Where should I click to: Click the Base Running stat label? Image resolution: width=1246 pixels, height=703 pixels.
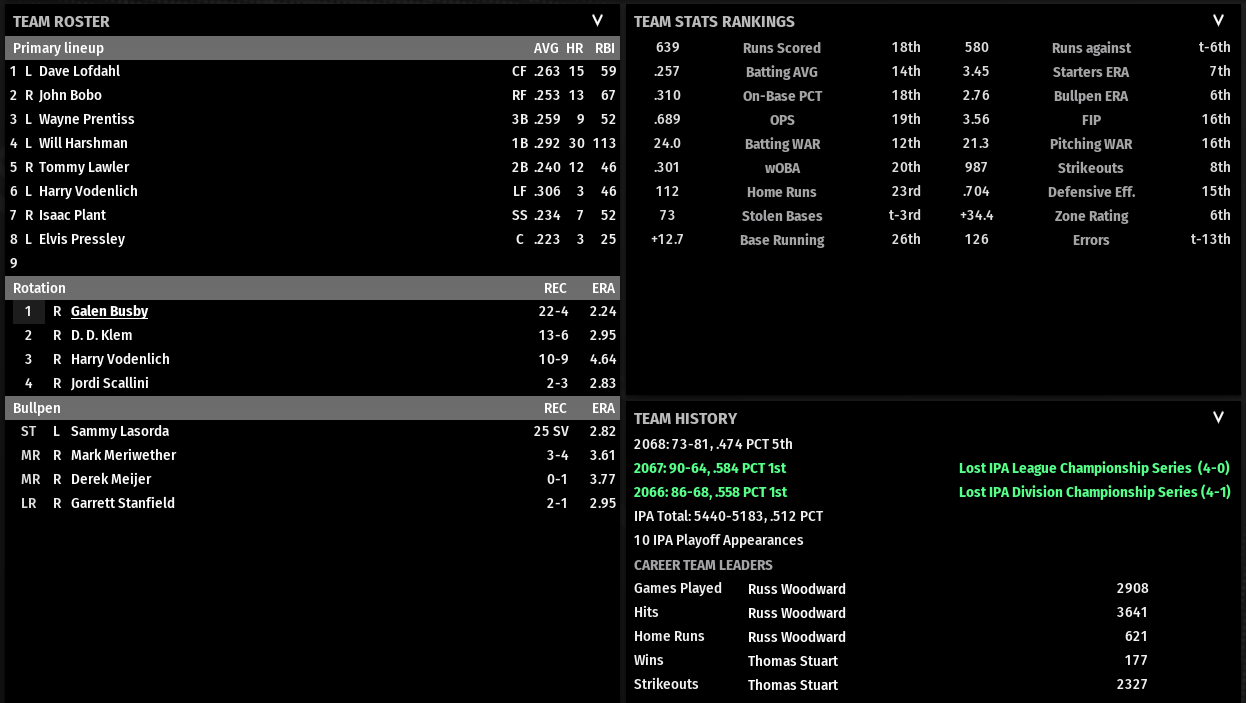click(x=782, y=240)
